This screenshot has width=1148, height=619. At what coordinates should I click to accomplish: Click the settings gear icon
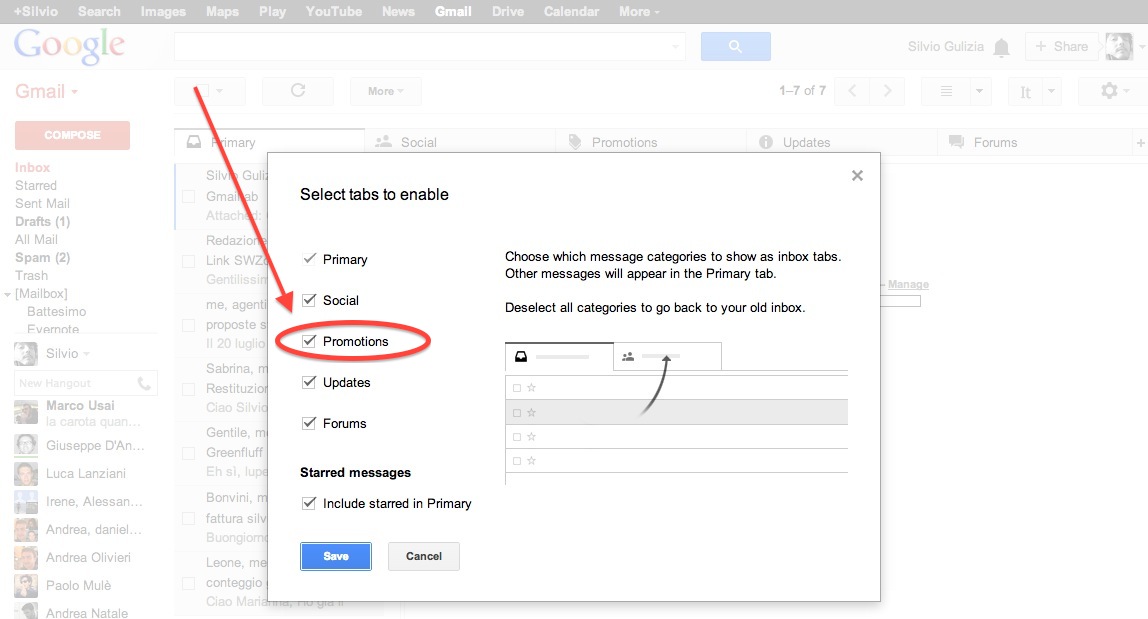(1110, 91)
